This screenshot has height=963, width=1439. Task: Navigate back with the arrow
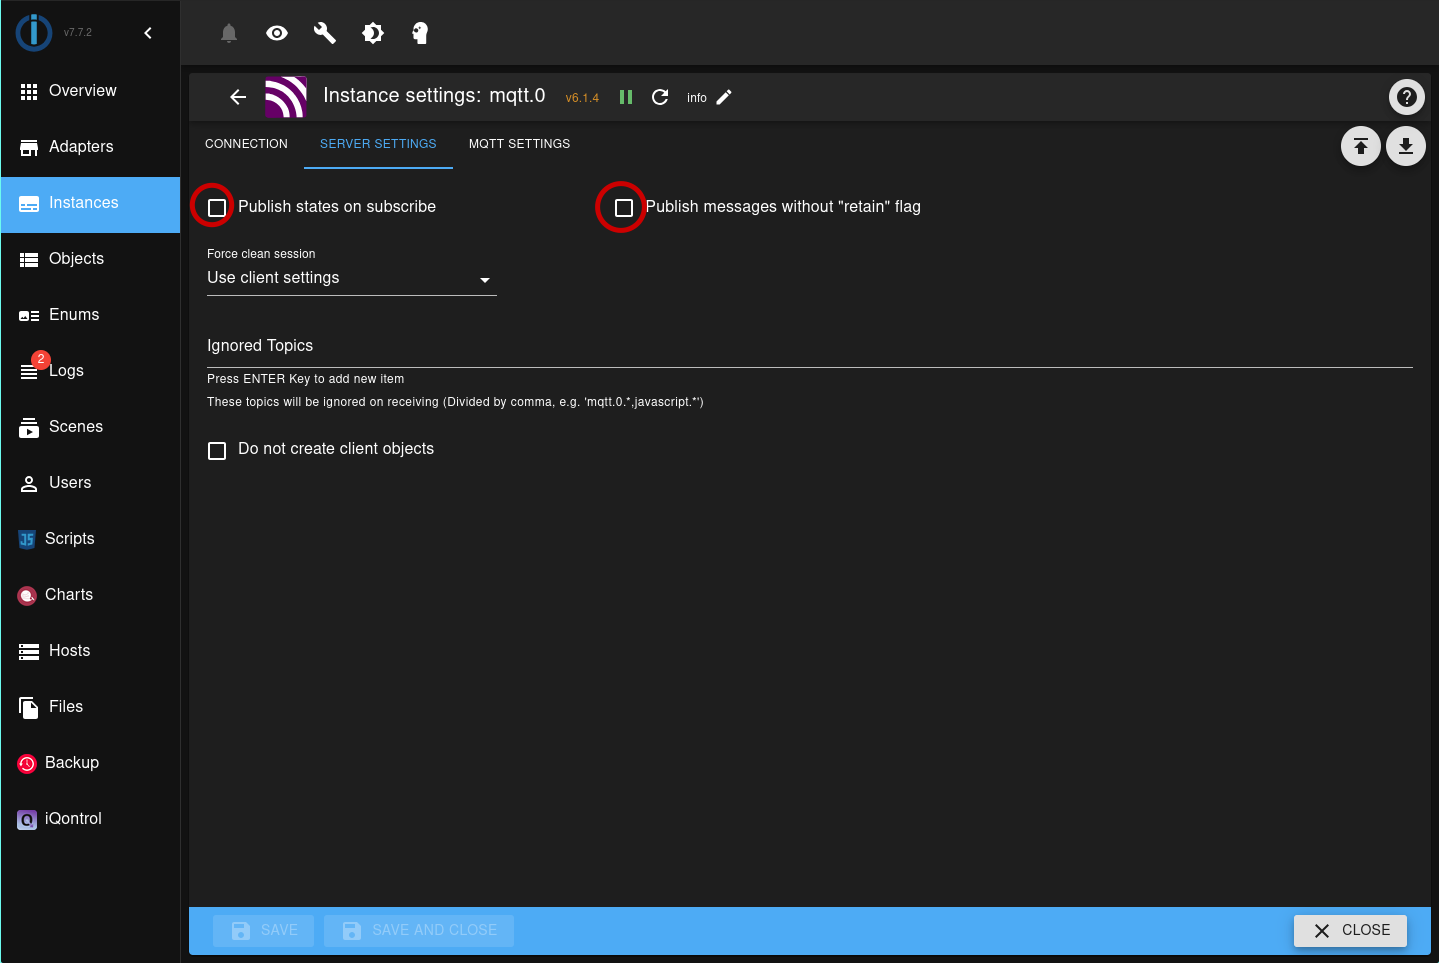(x=237, y=97)
